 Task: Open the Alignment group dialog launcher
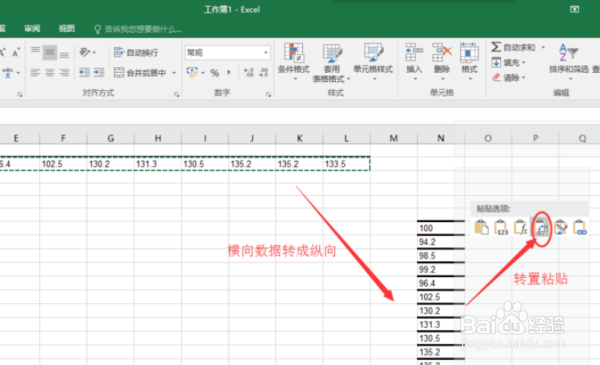[x=176, y=95]
